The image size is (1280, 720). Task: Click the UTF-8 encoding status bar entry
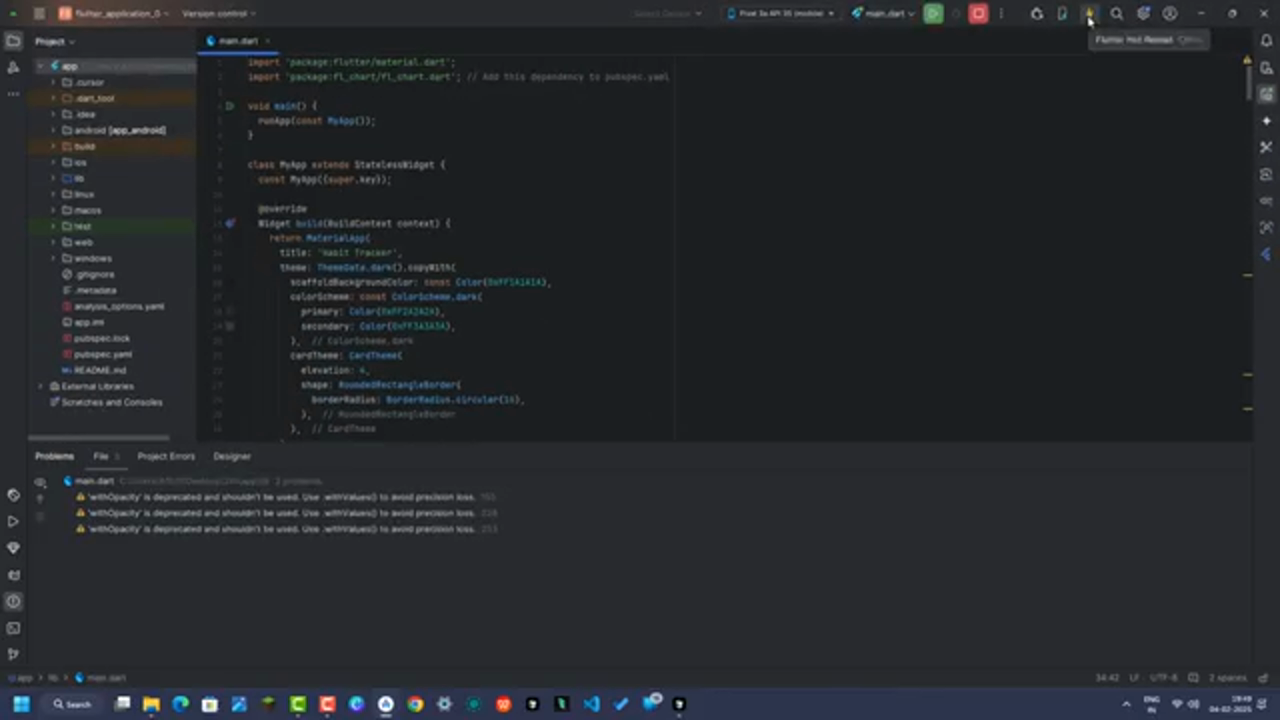point(1163,678)
